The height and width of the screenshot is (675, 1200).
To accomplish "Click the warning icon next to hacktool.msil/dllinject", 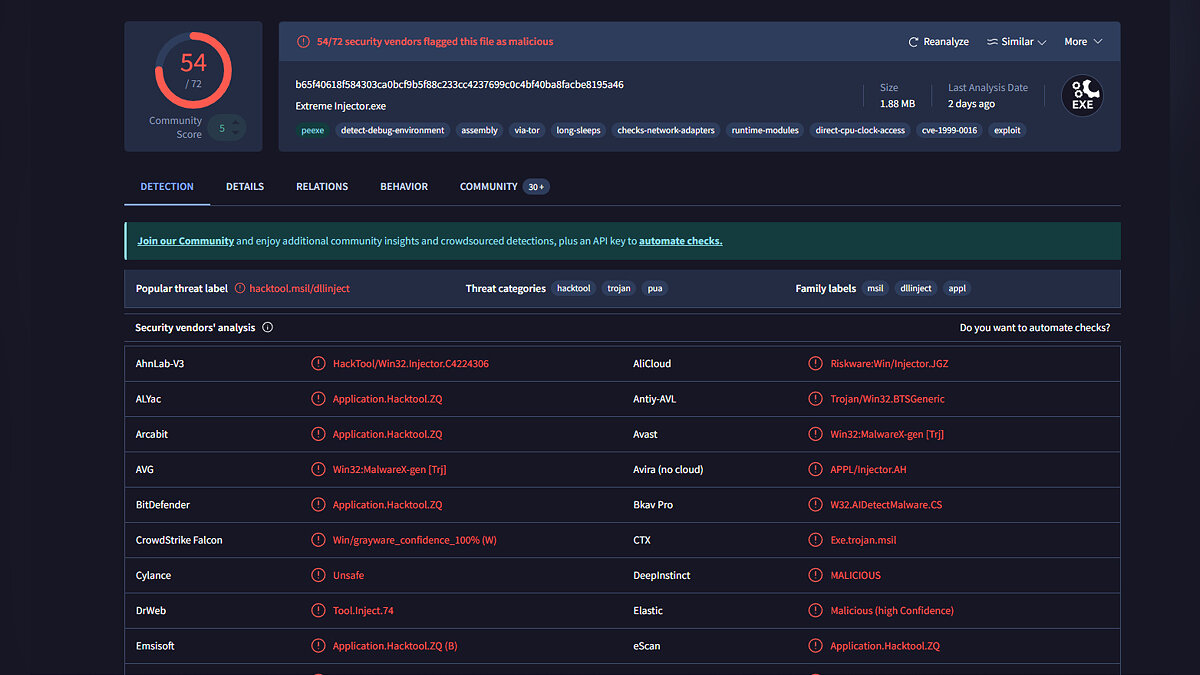I will (240, 288).
